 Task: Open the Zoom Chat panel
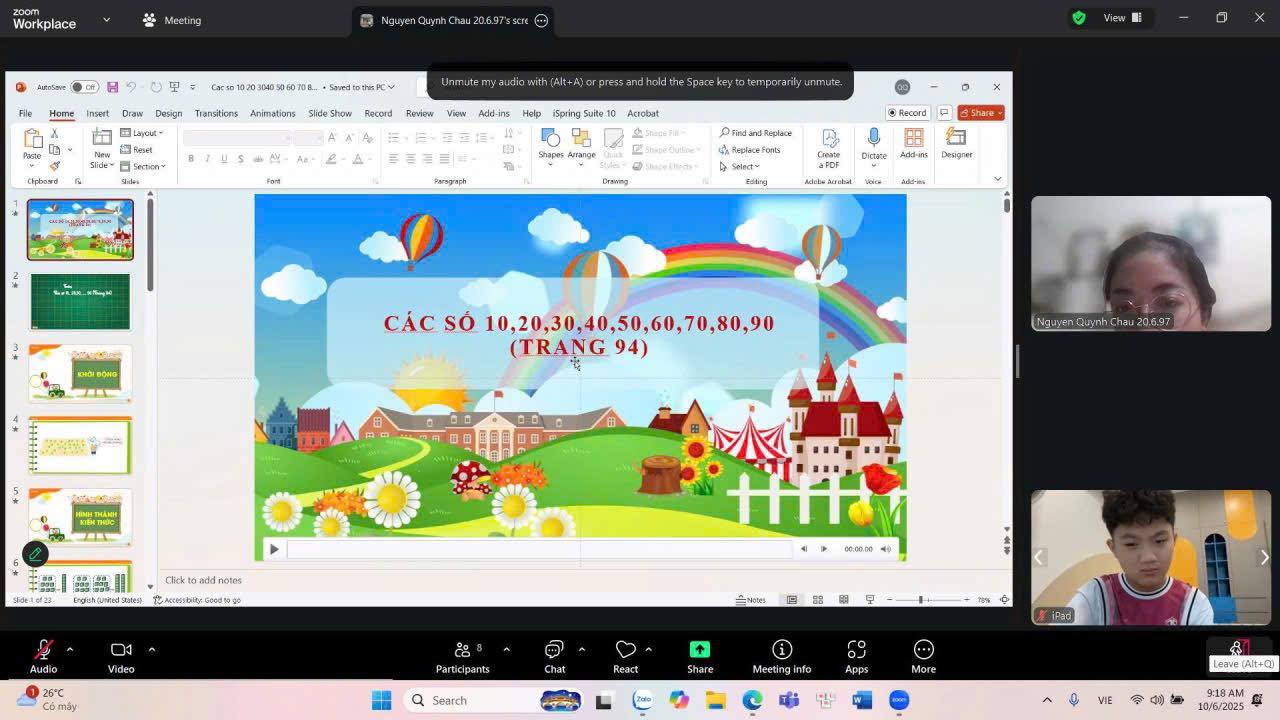[554, 650]
